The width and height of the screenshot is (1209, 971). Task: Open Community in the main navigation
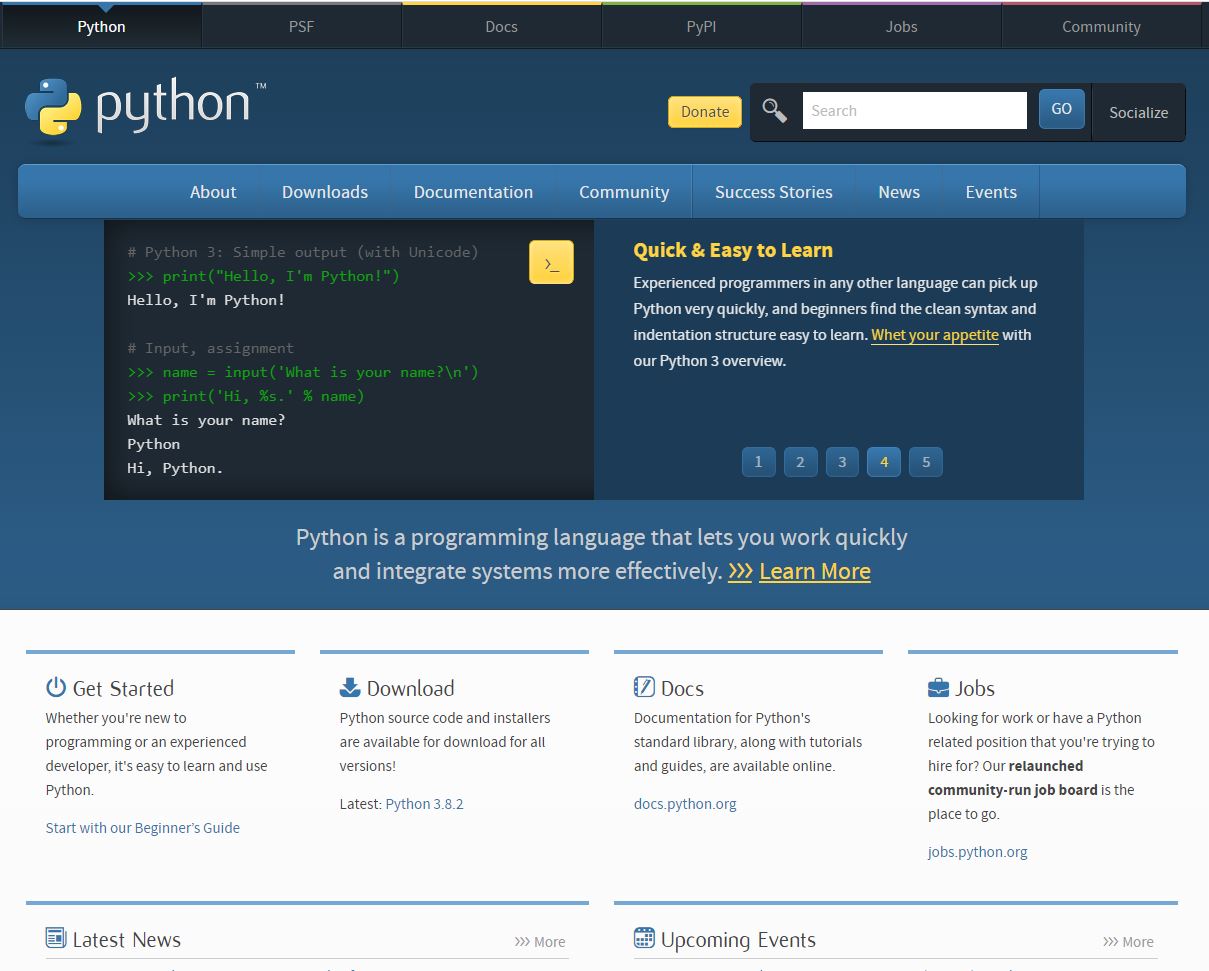tap(624, 192)
